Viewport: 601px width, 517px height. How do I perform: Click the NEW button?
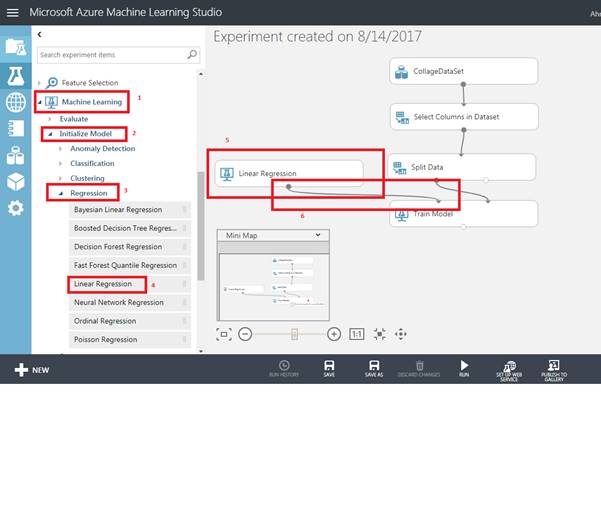32,370
